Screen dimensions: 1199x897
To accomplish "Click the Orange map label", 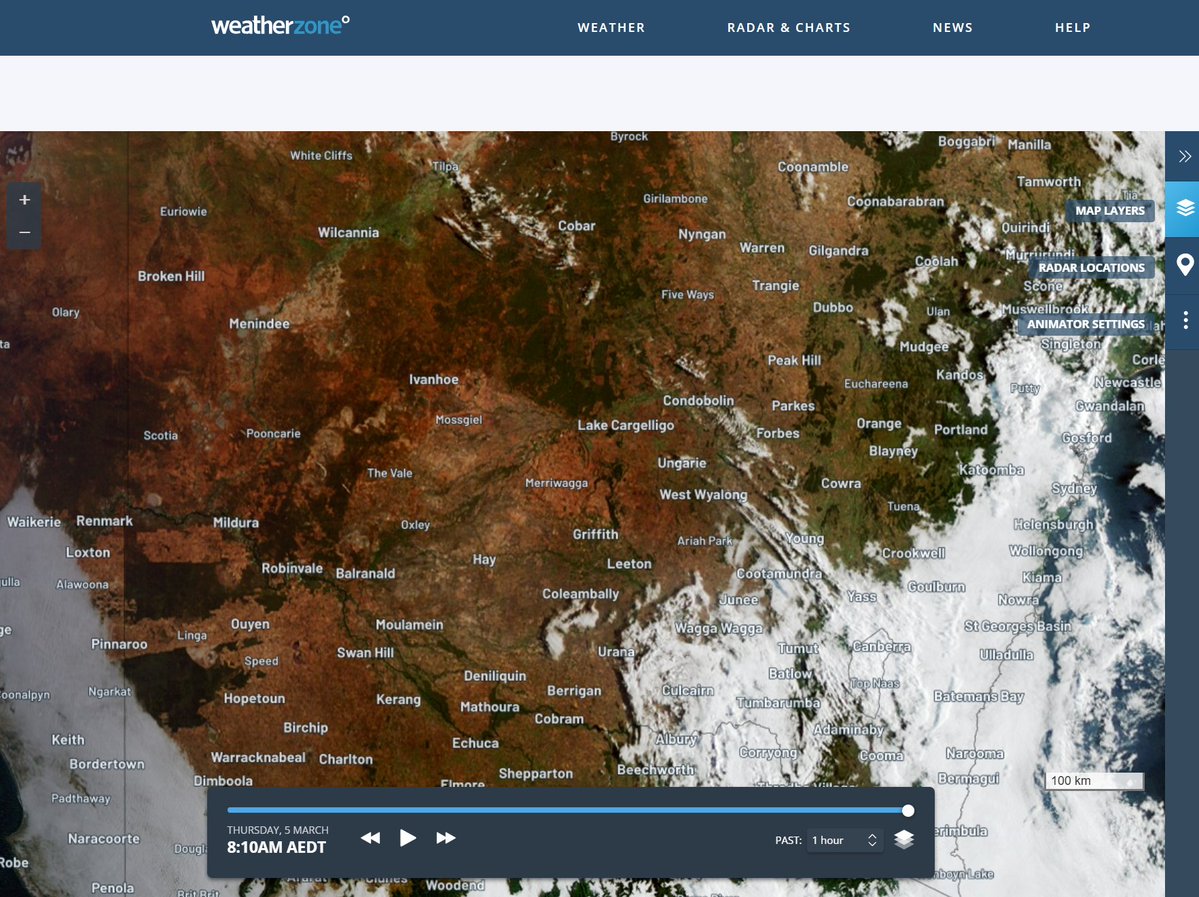I will pos(879,424).
